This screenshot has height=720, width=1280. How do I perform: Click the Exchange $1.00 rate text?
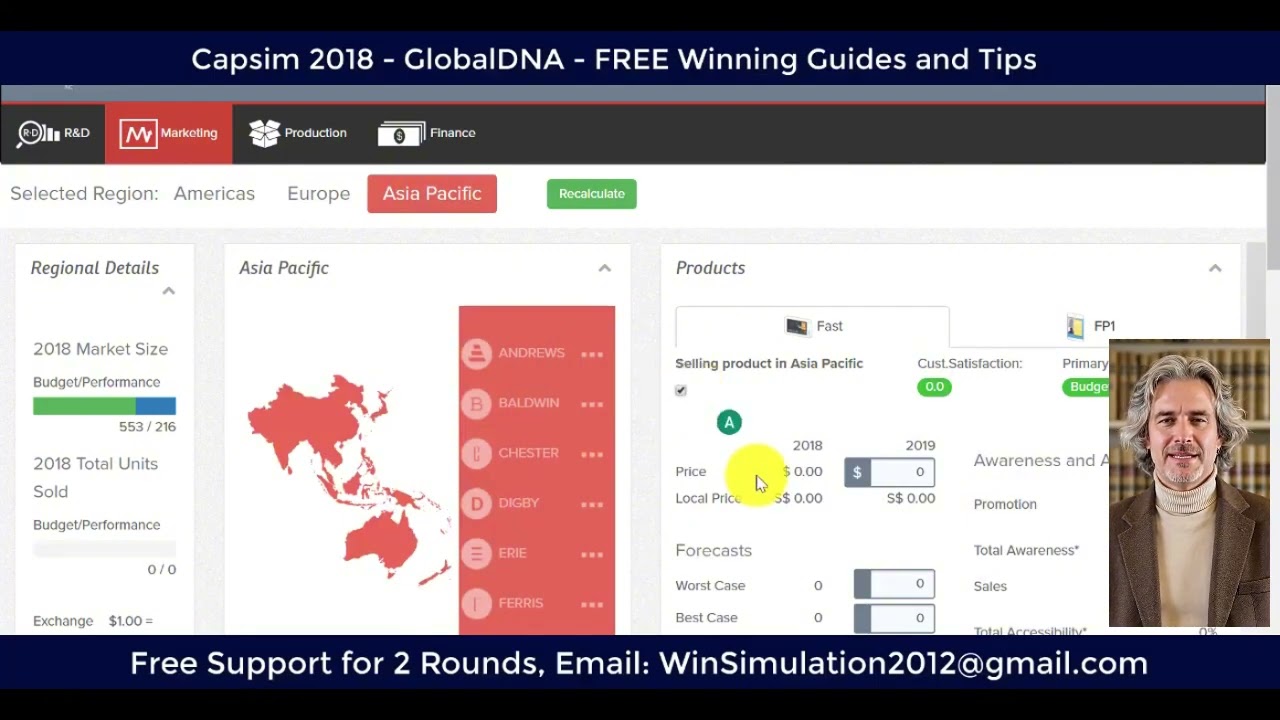point(93,621)
